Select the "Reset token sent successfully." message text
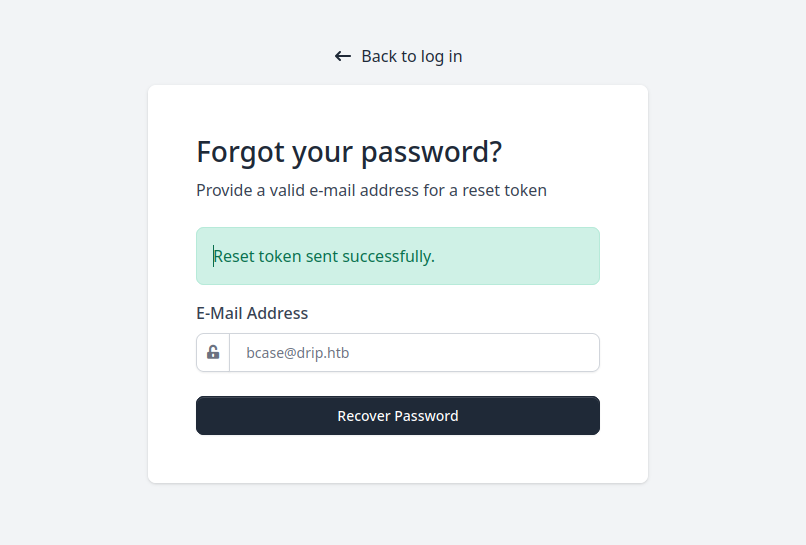806x545 pixels. (324, 256)
